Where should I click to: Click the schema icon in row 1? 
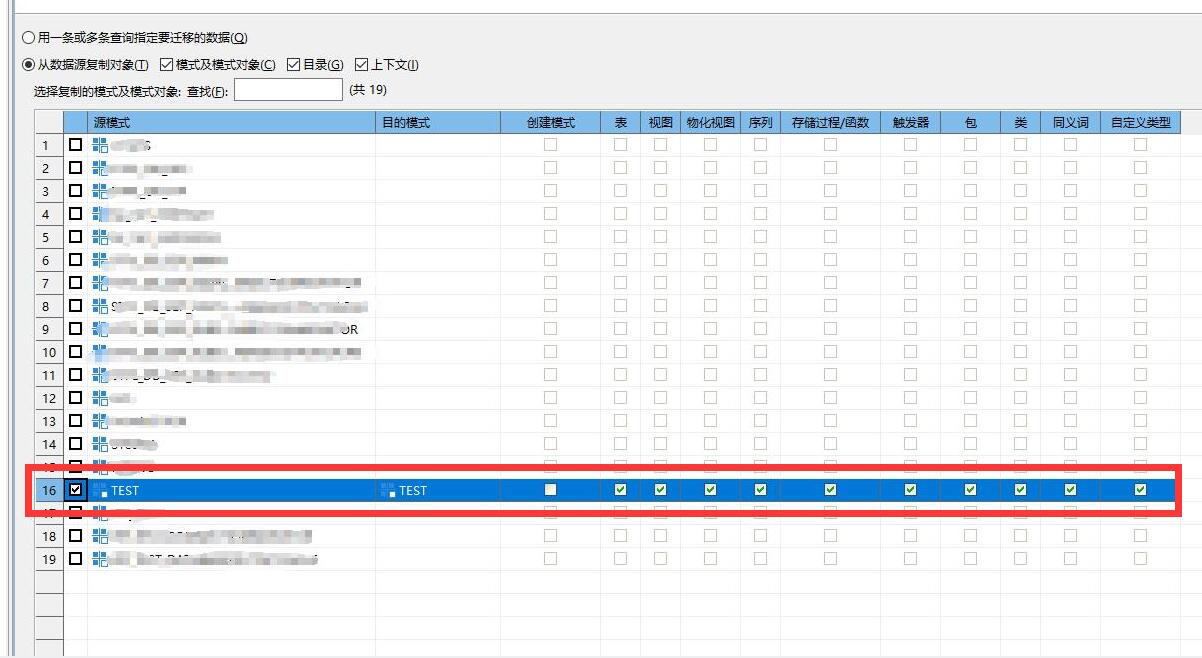point(100,145)
